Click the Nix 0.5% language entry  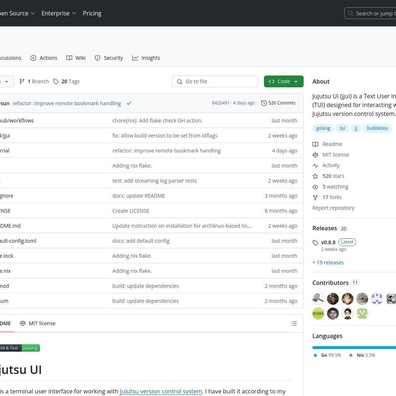[363, 355]
